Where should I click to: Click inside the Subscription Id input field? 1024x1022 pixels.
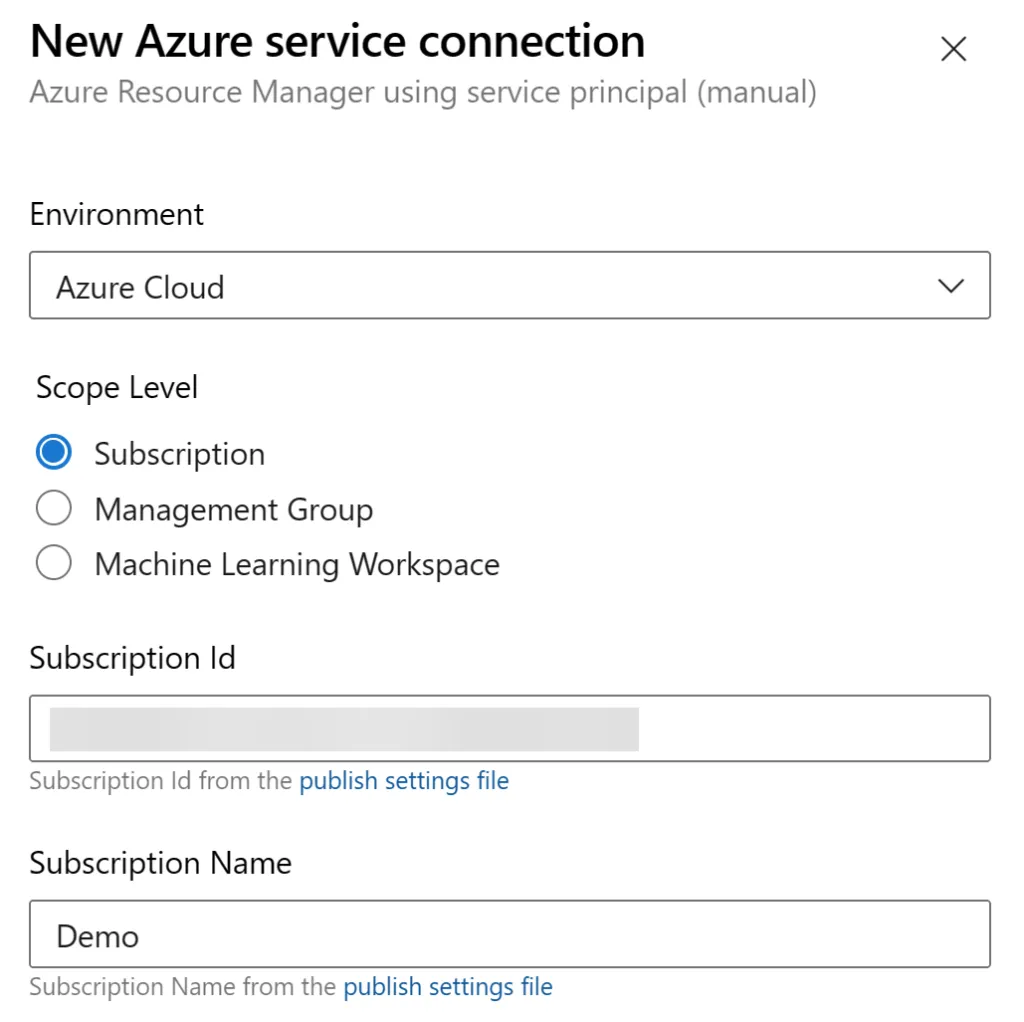point(510,728)
